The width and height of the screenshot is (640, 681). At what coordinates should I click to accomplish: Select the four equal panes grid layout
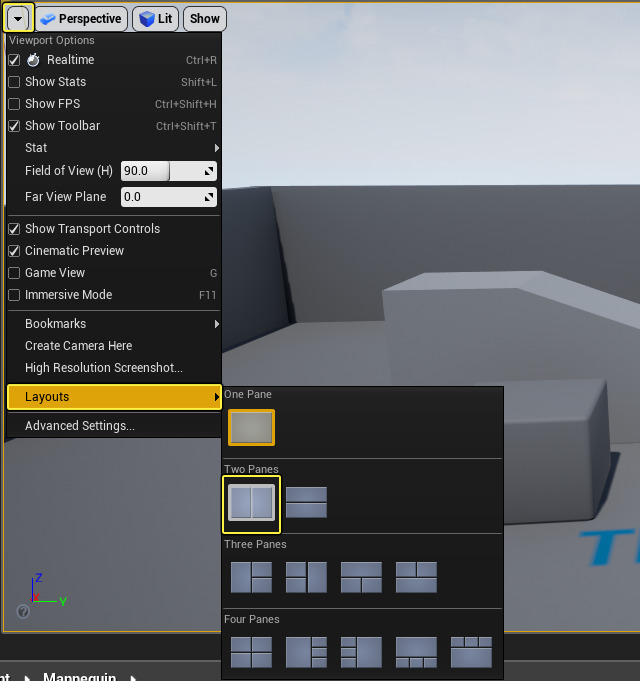(x=251, y=652)
